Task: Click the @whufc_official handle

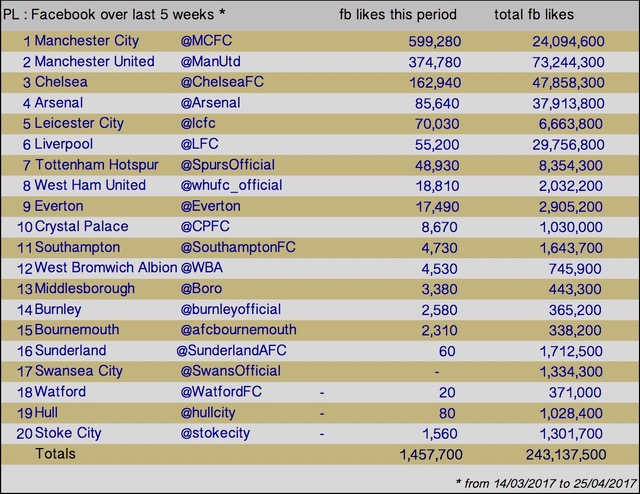Action: (231, 185)
